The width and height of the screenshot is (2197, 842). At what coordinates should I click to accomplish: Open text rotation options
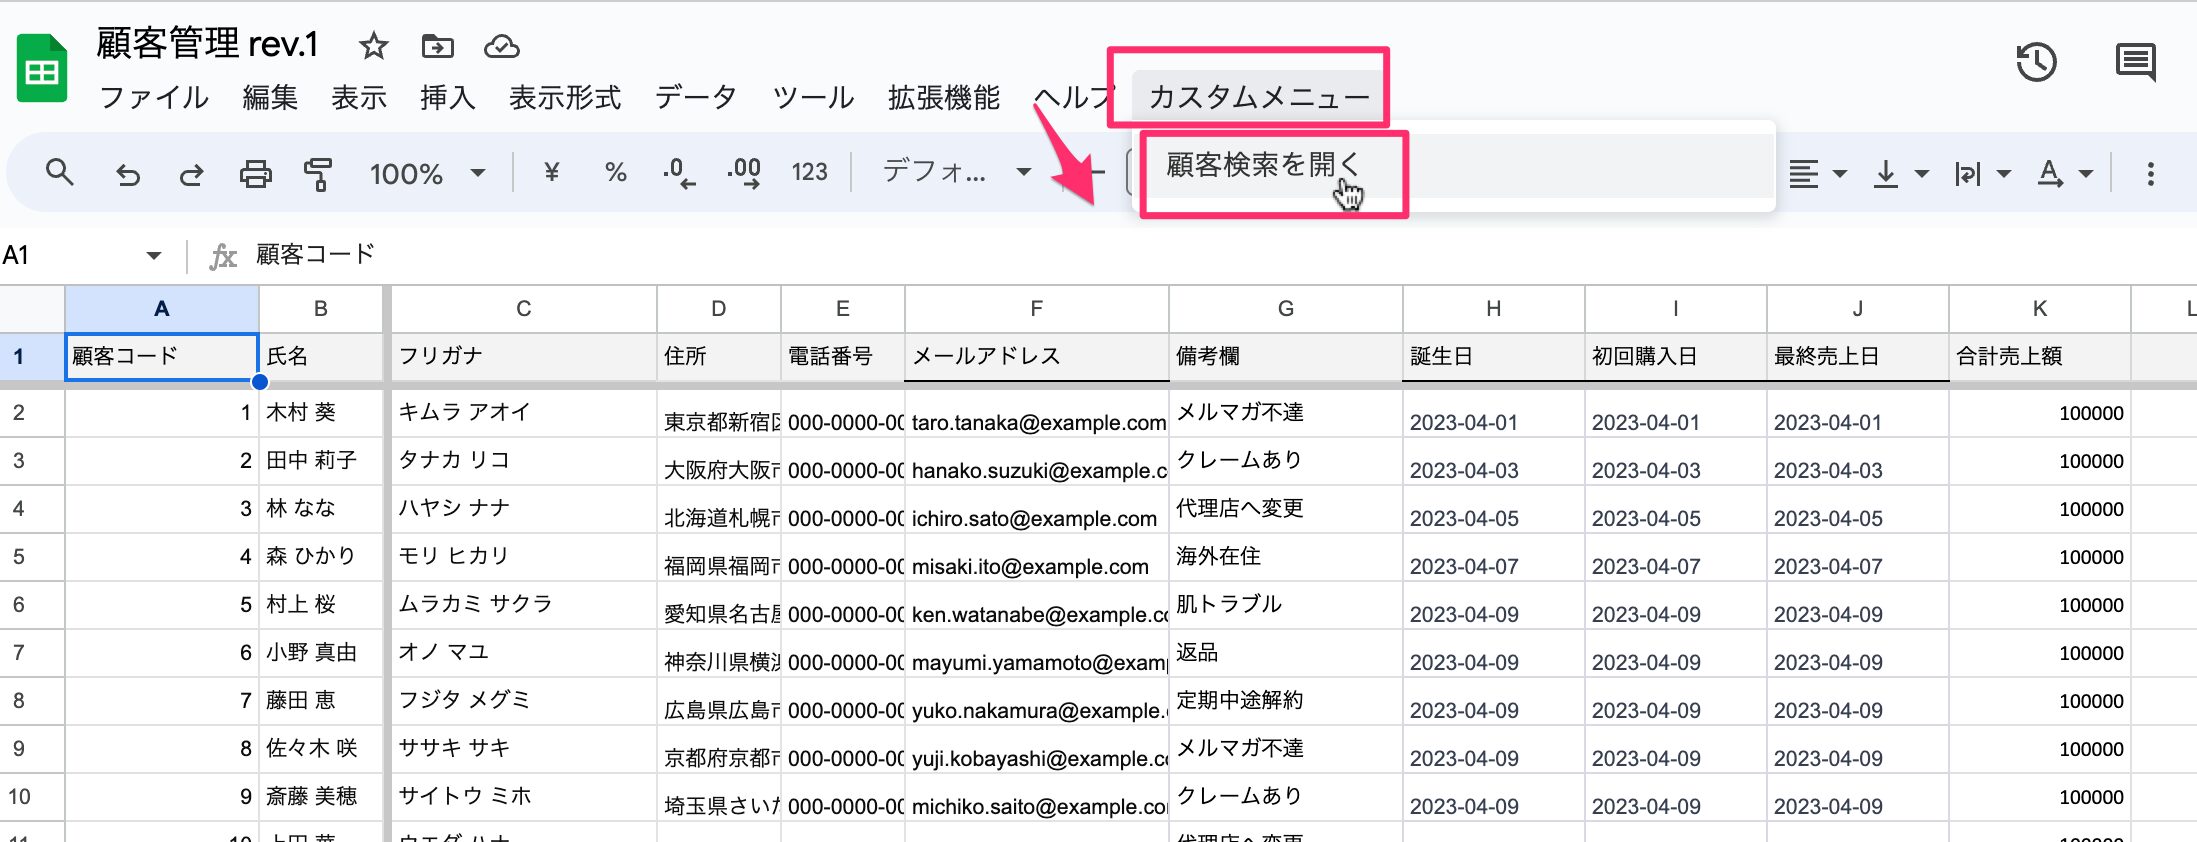[x=2065, y=174]
